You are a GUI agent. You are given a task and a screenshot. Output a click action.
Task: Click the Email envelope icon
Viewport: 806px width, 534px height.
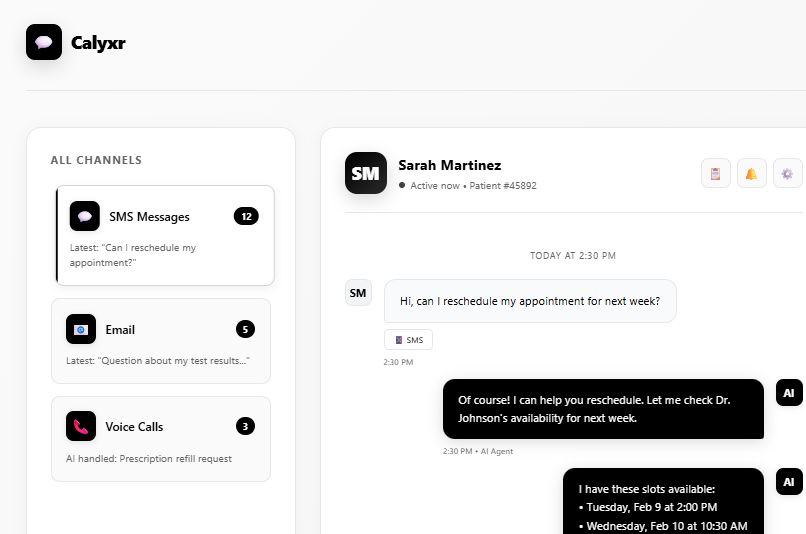[x=81, y=329]
